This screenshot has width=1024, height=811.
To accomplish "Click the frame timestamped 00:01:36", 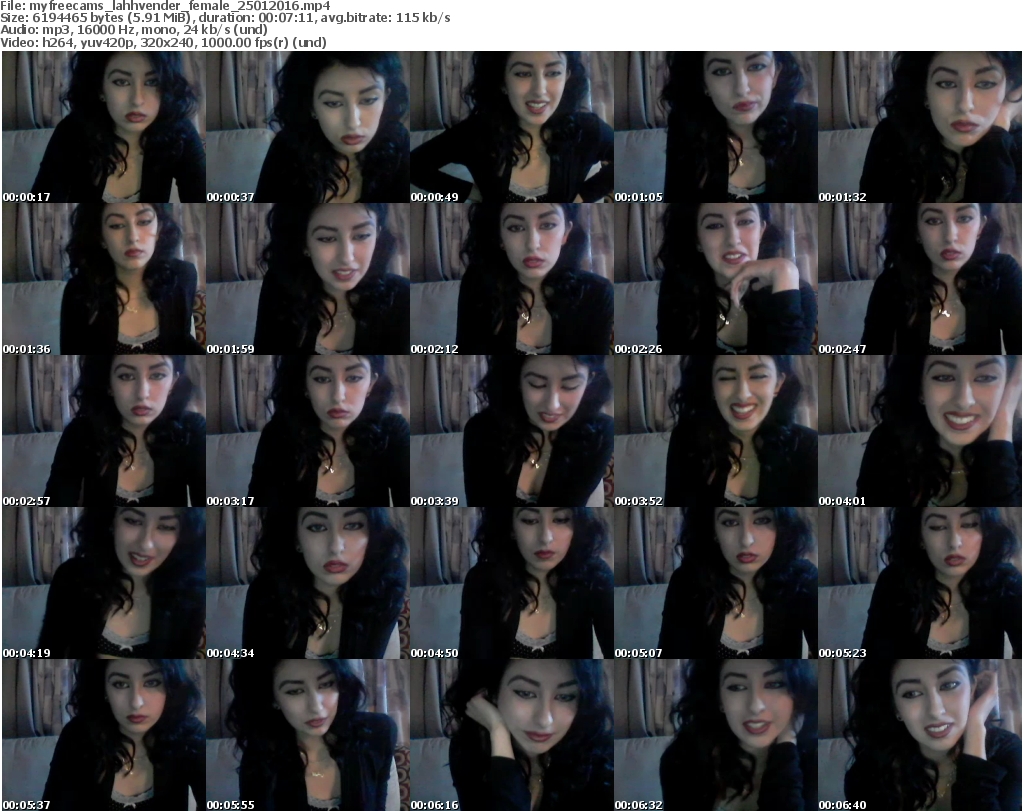I will [104, 279].
